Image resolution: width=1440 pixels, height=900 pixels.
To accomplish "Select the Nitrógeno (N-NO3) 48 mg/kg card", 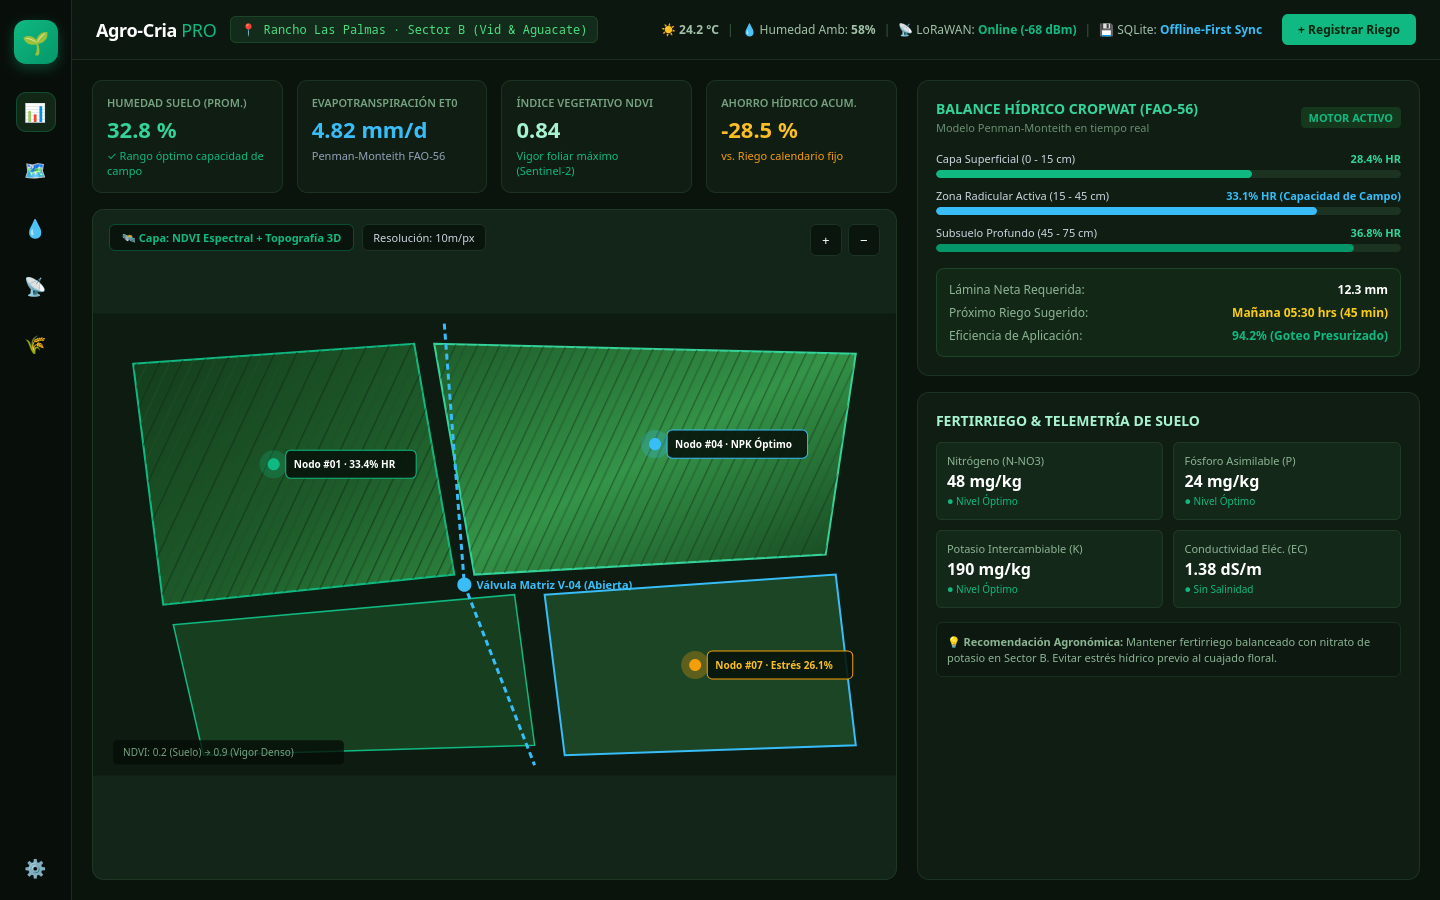I will (x=1049, y=481).
